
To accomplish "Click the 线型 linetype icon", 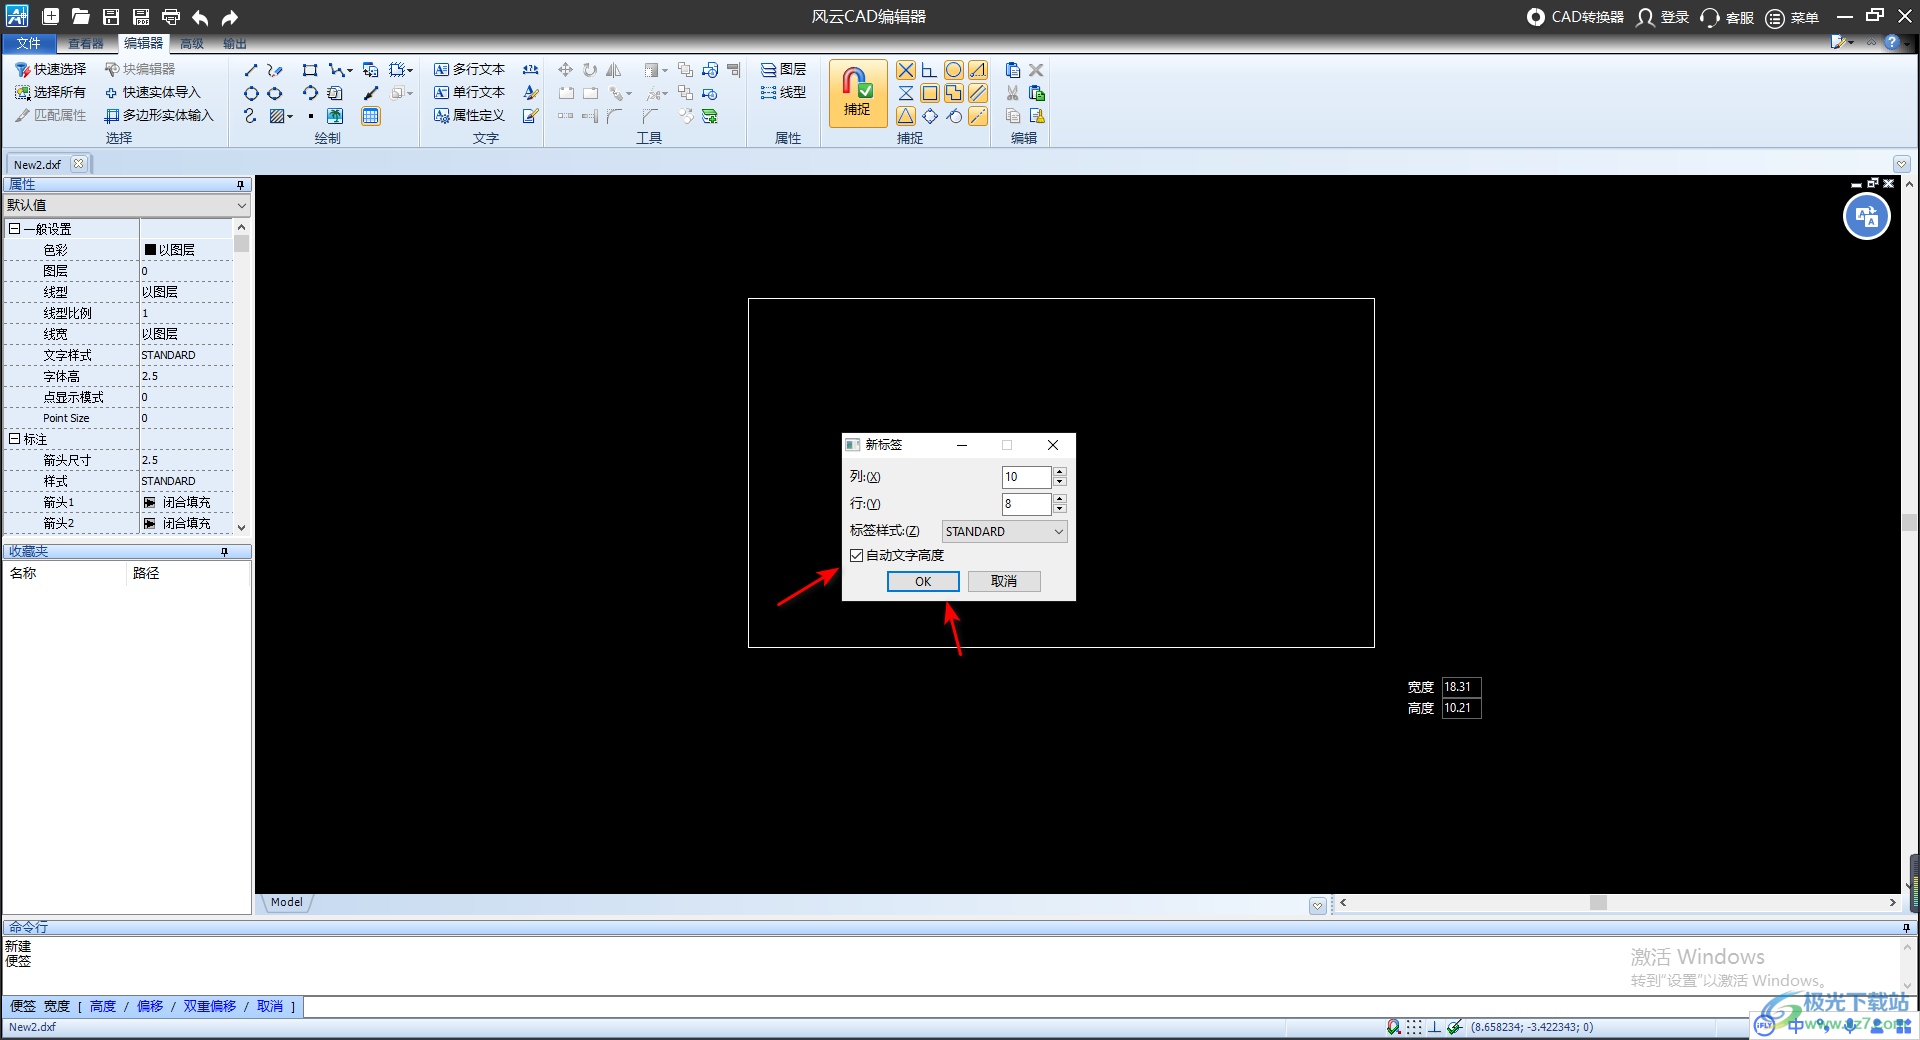I will 783,92.
